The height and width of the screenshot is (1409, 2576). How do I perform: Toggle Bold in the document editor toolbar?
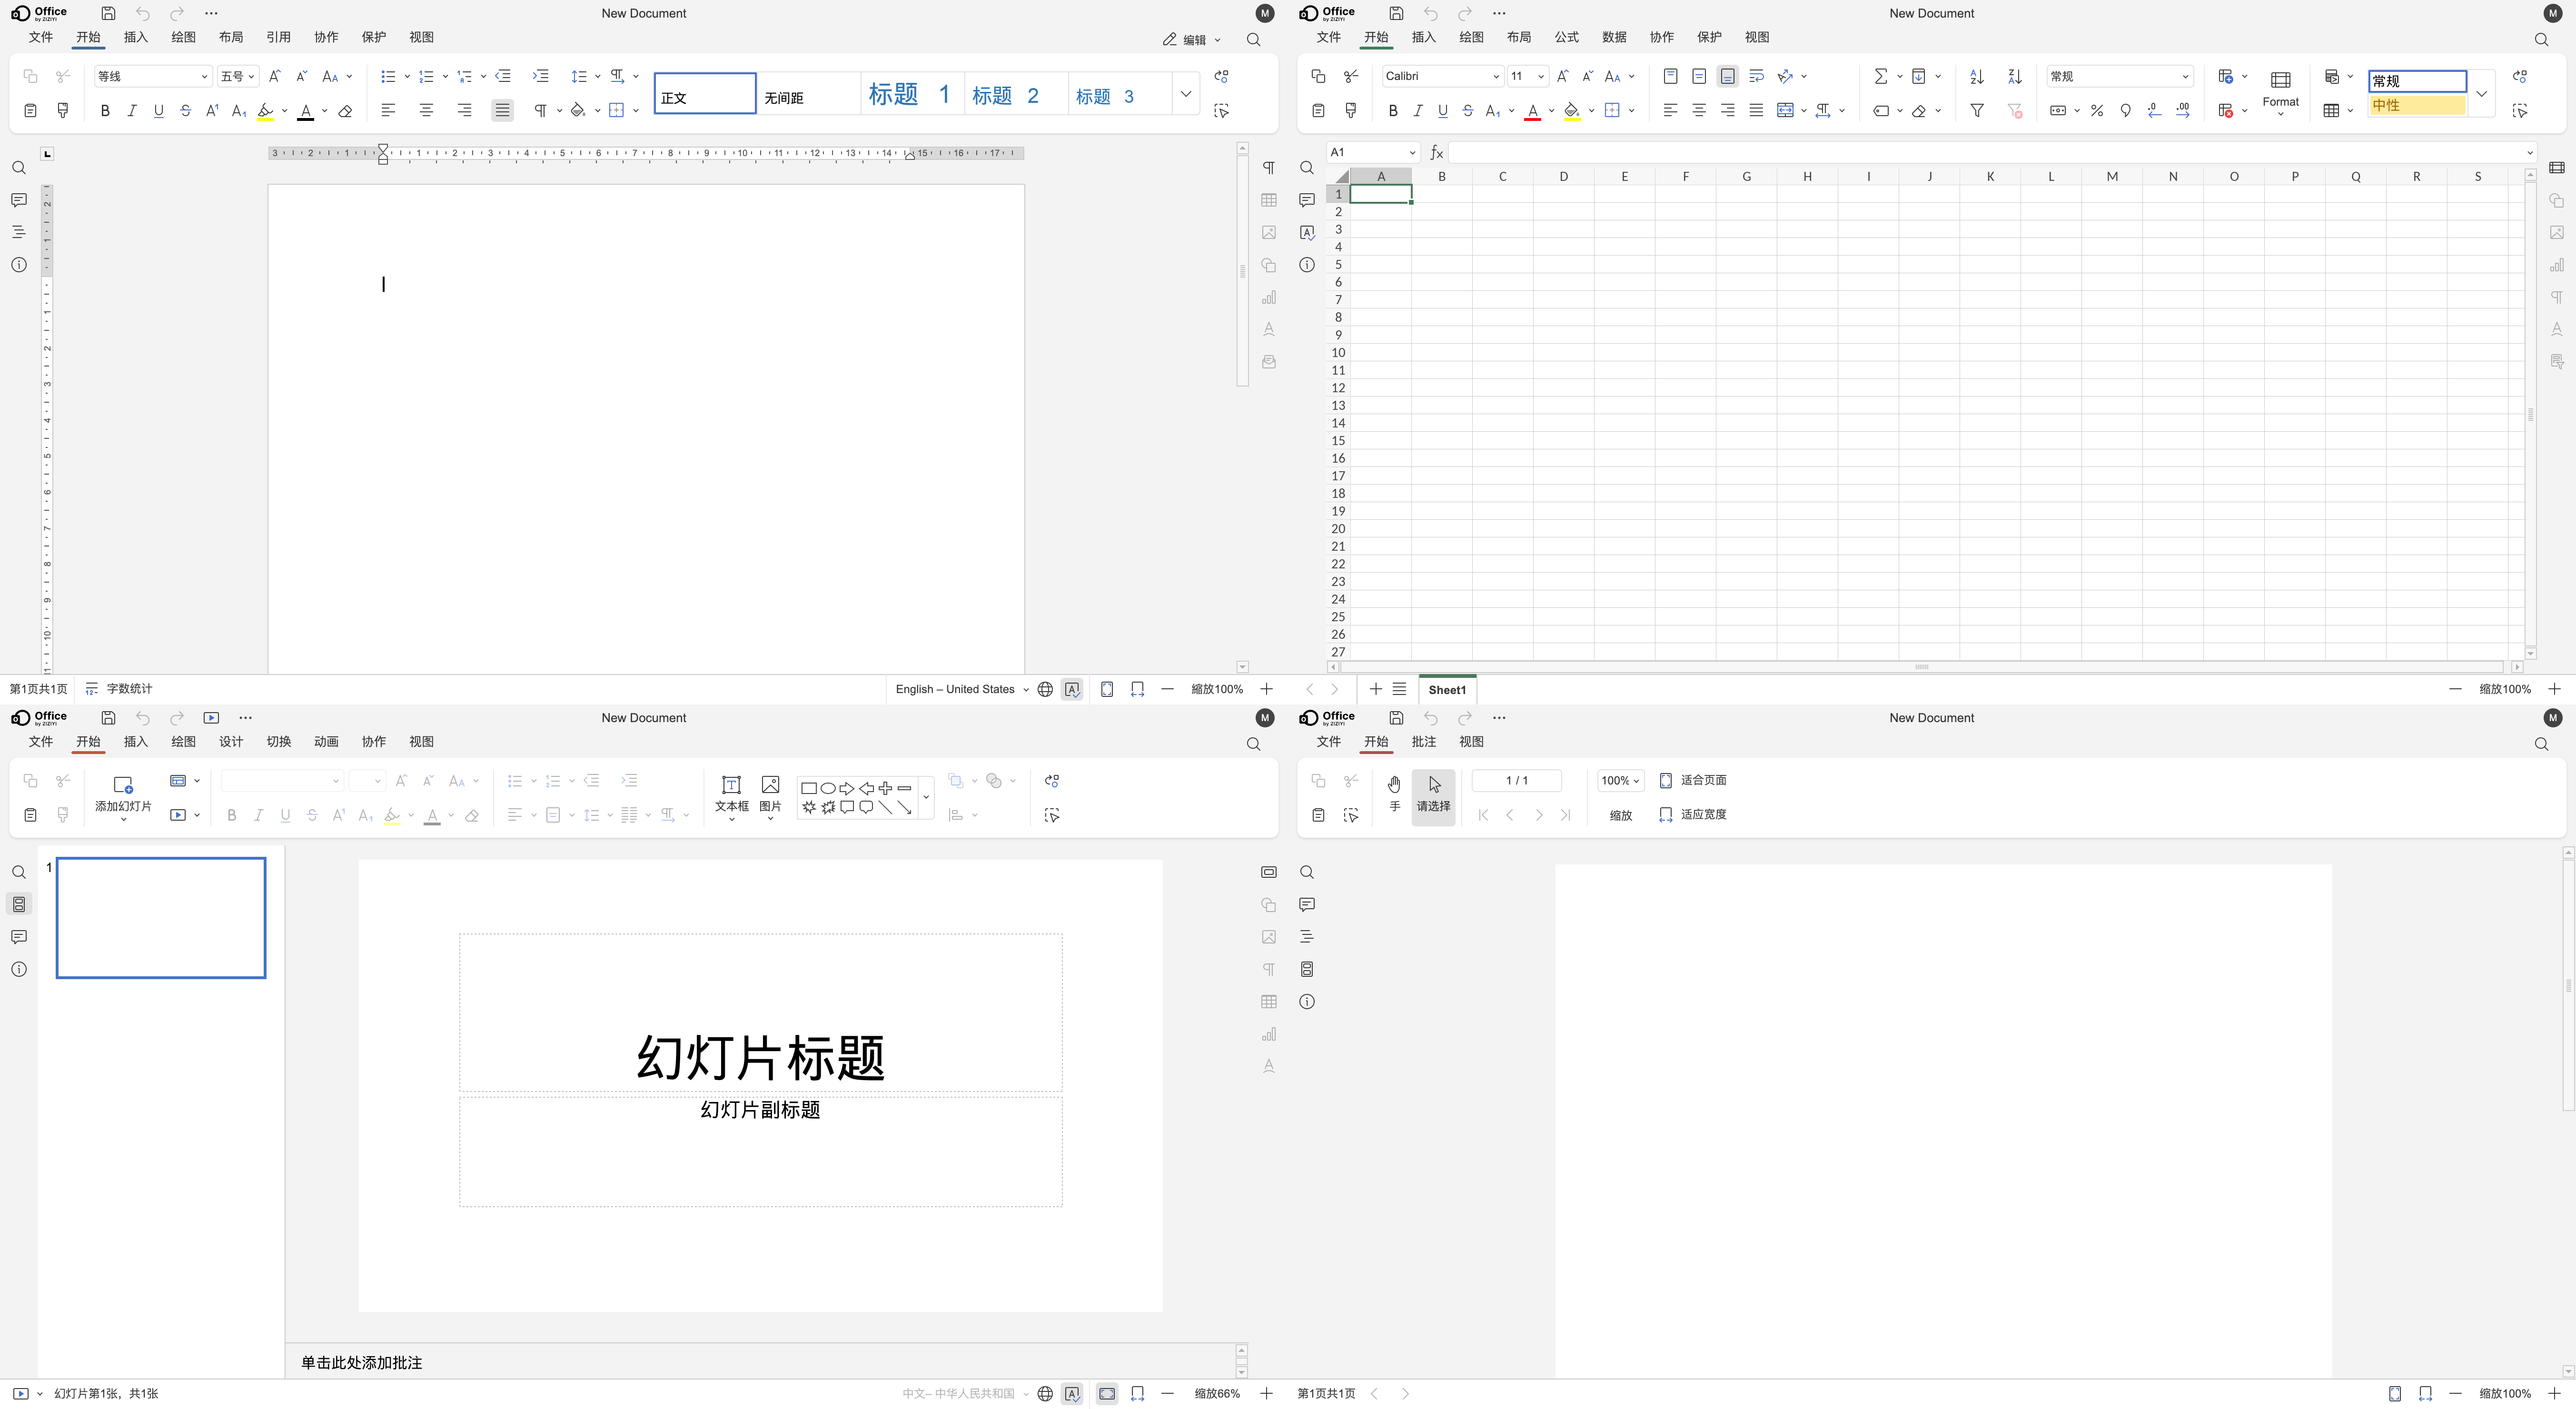105,111
